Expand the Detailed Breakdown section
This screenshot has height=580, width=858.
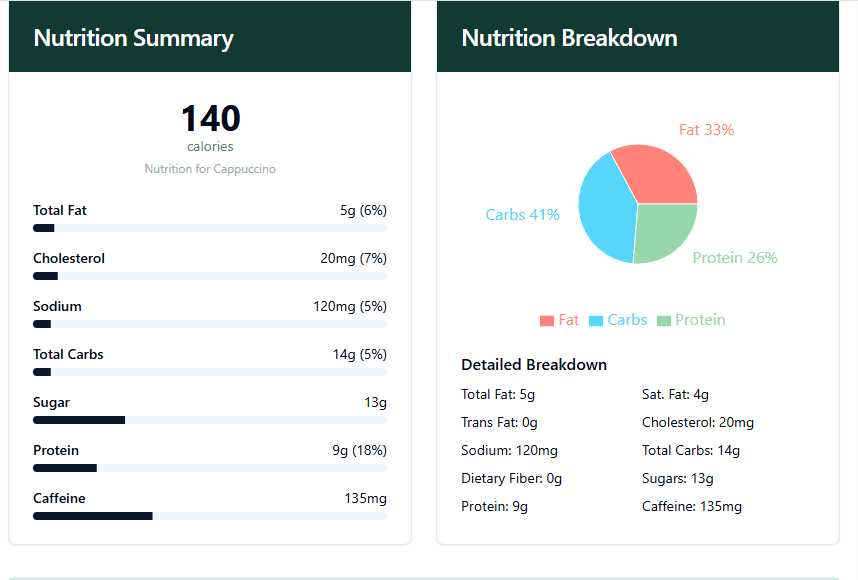[534, 365]
